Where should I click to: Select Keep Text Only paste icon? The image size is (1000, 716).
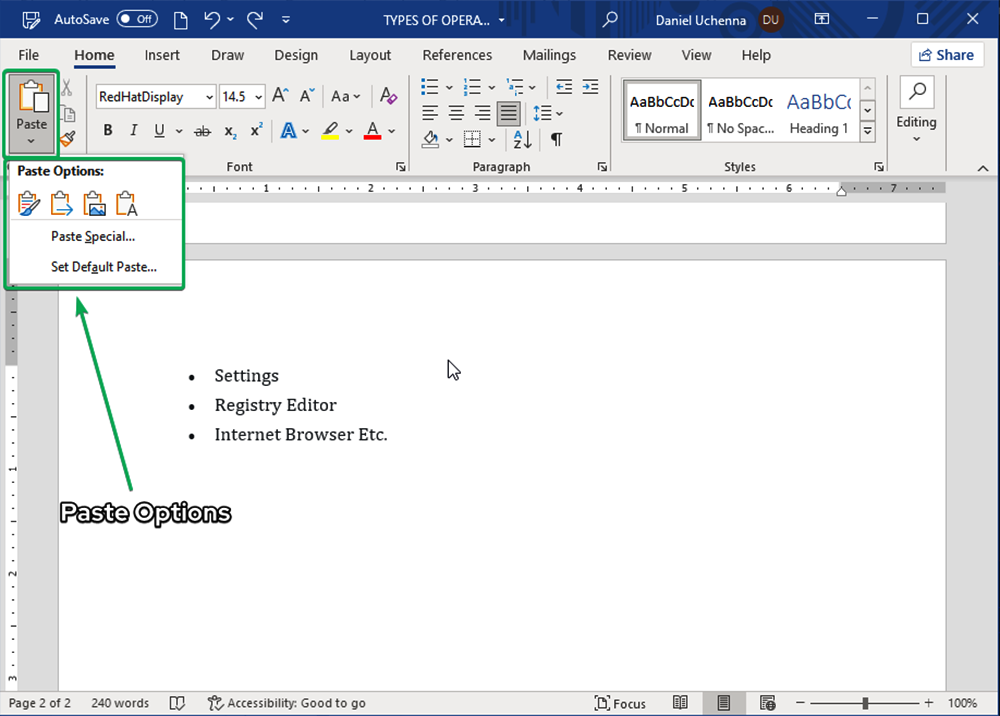[127, 204]
